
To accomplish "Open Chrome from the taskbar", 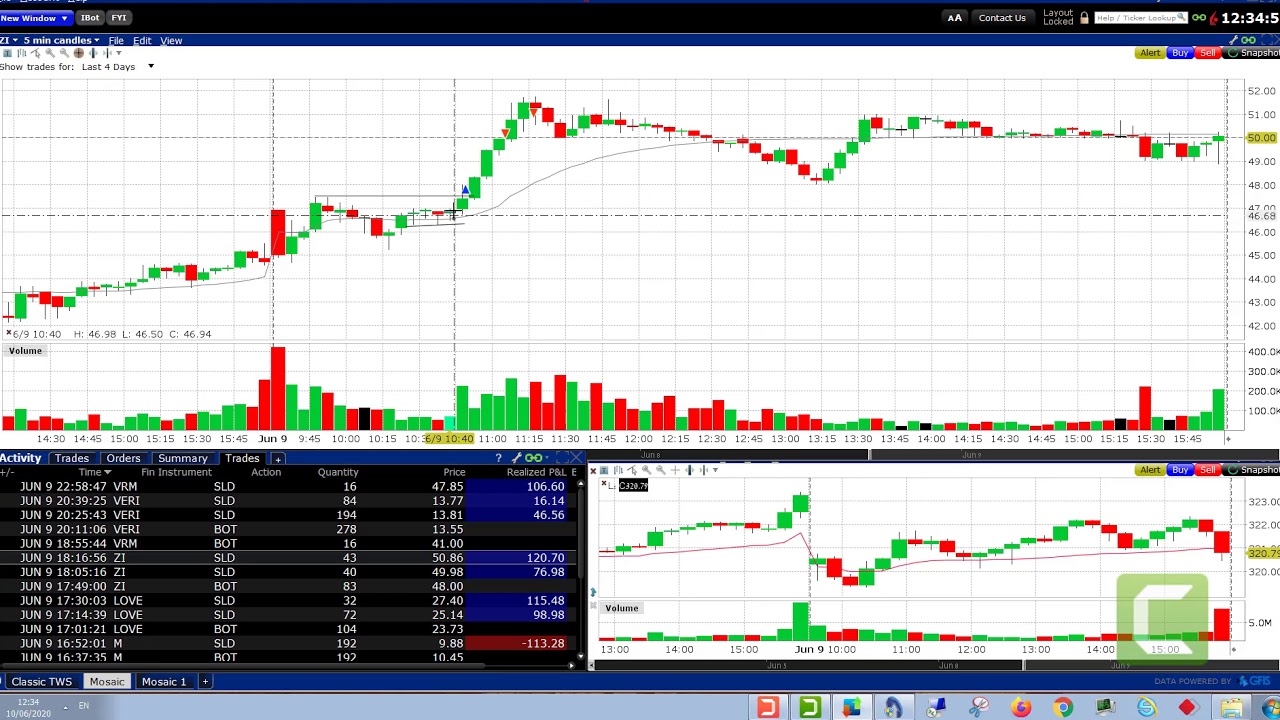I will (1062, 708).
